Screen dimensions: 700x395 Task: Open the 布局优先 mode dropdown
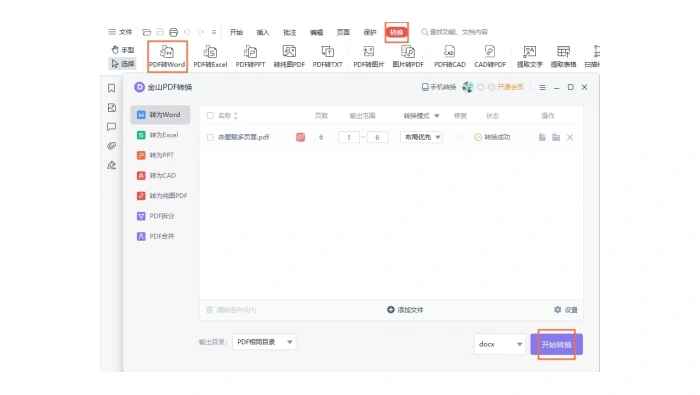tap(421, 137)
